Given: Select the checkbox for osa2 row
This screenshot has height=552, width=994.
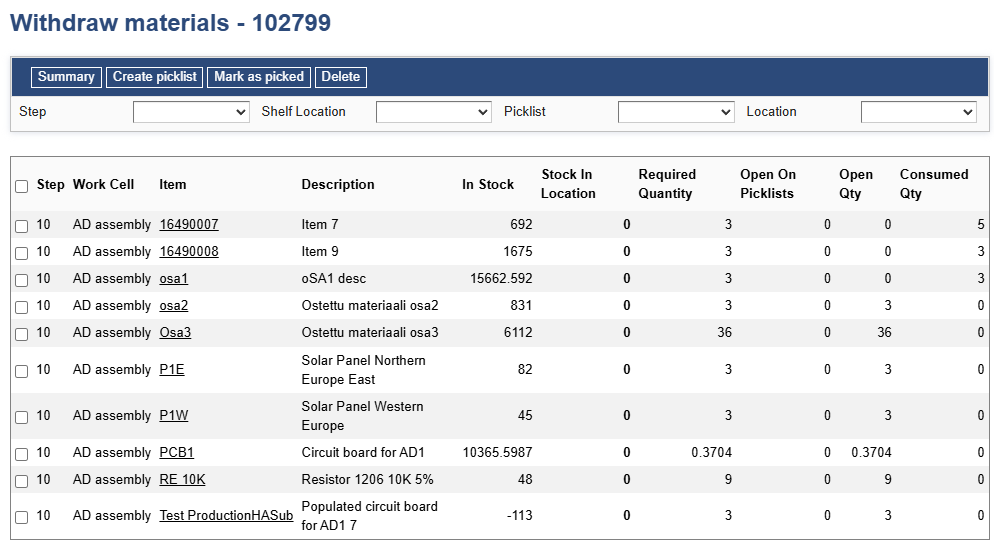Looking at the screenshot, I should [x=22, y=307].
